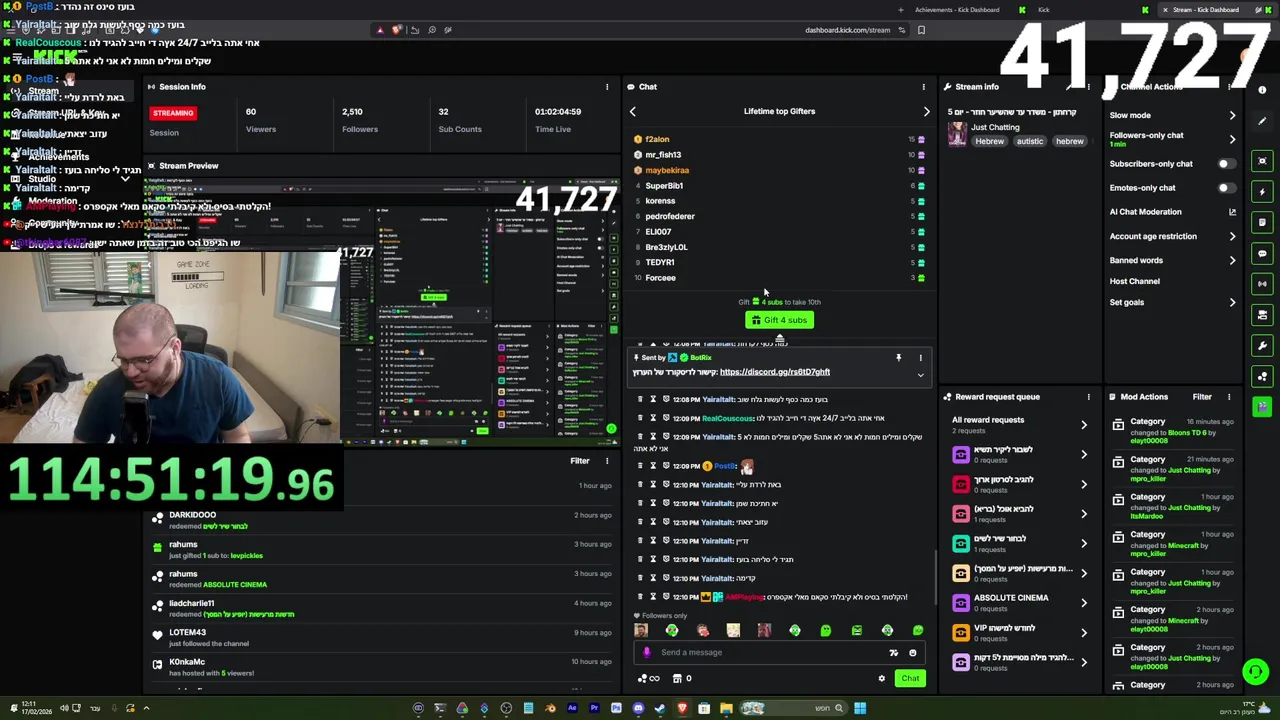Screen dimensions: 1280x720
Task: Switch to Achievements - Kick Dashboard tab
Action: [956, 10]
